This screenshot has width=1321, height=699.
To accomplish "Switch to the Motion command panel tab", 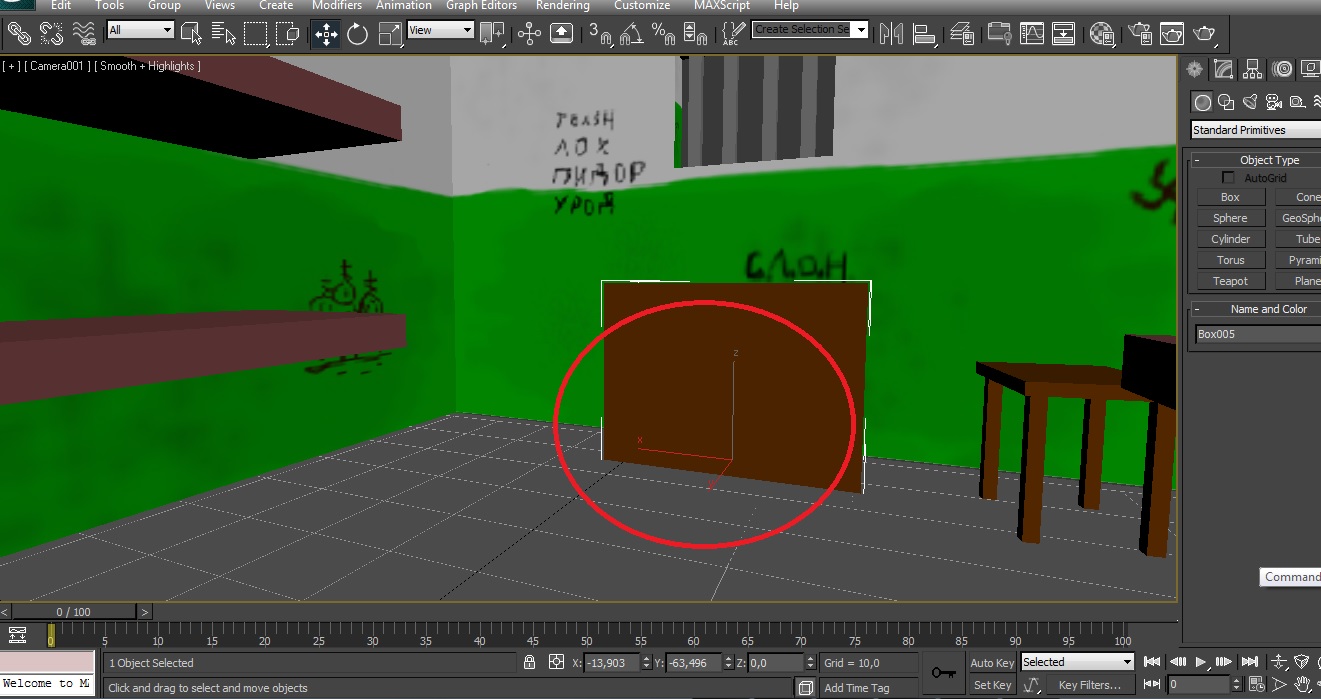I will pyautogui.click(x=1283, y=69).
